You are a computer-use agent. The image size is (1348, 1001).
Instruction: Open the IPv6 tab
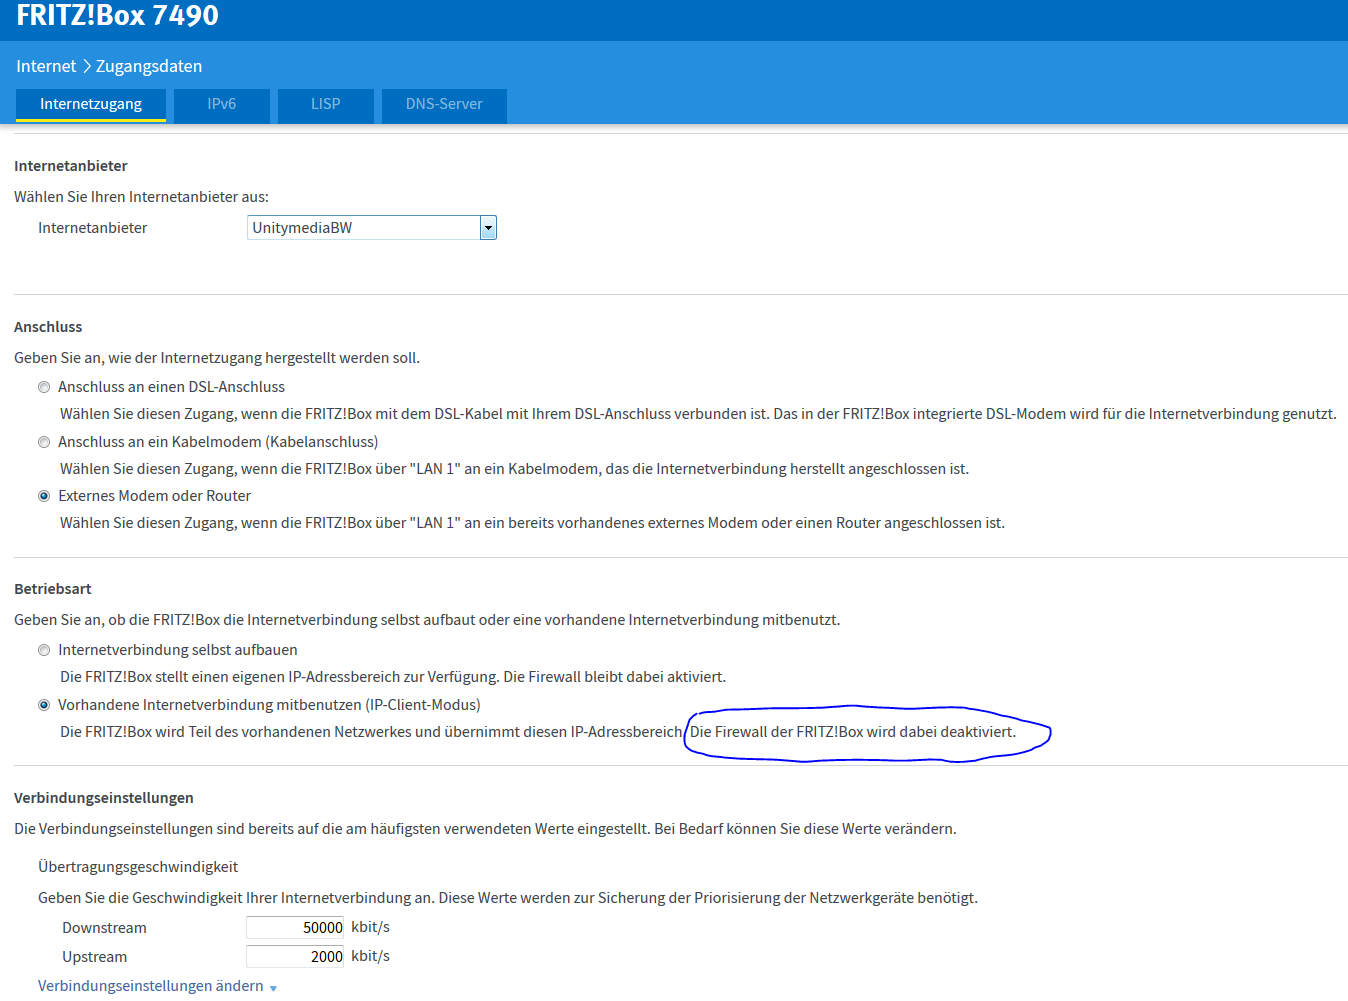222,105
